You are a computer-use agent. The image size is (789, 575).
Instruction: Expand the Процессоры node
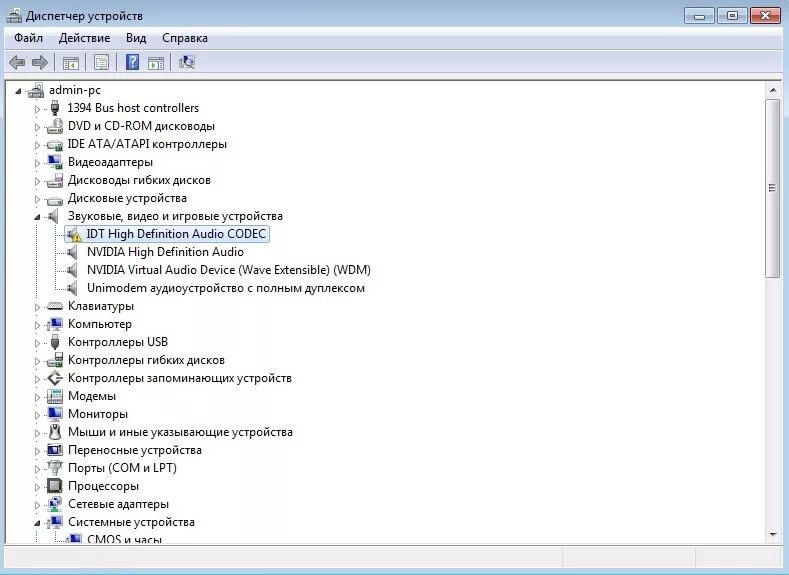pyautogui.click(x=37, y=487)
